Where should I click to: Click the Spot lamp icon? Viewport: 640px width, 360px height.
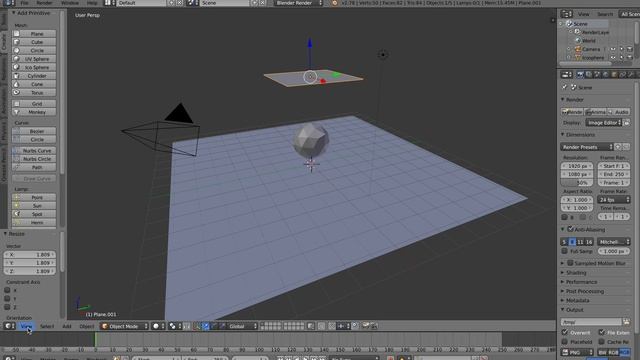[16, 214]
